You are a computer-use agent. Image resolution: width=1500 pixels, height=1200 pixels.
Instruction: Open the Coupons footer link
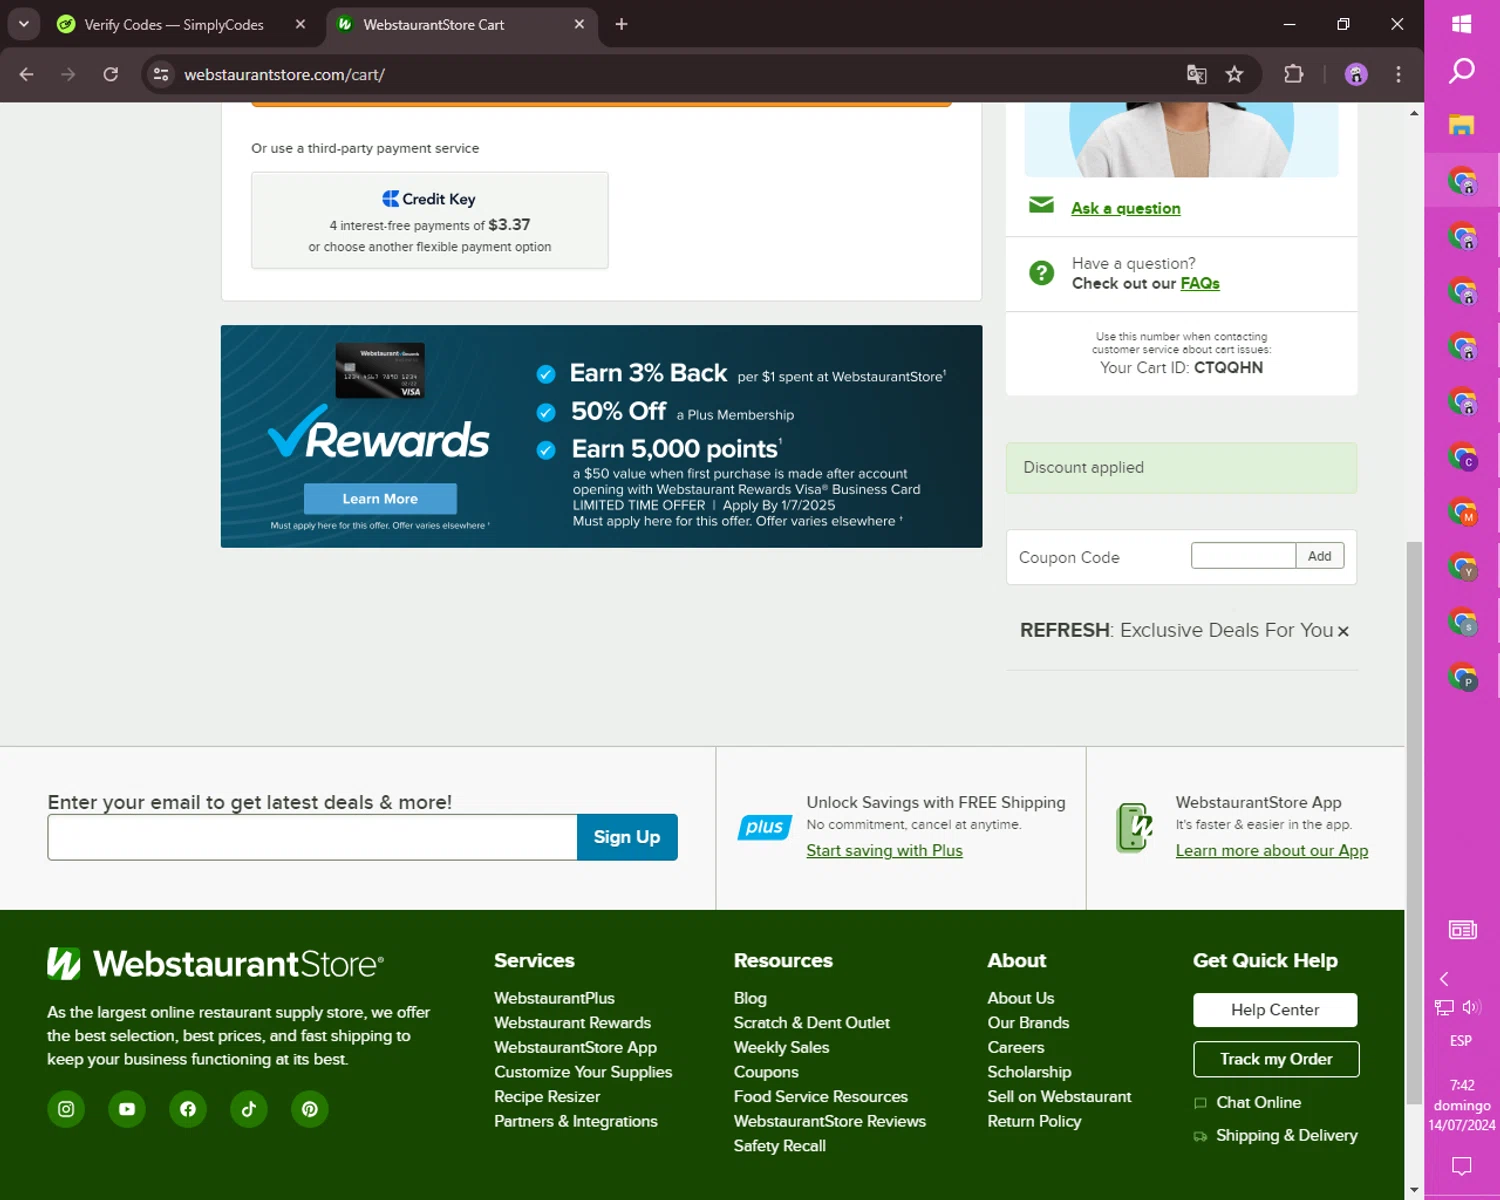click(x=766, y=1072)
